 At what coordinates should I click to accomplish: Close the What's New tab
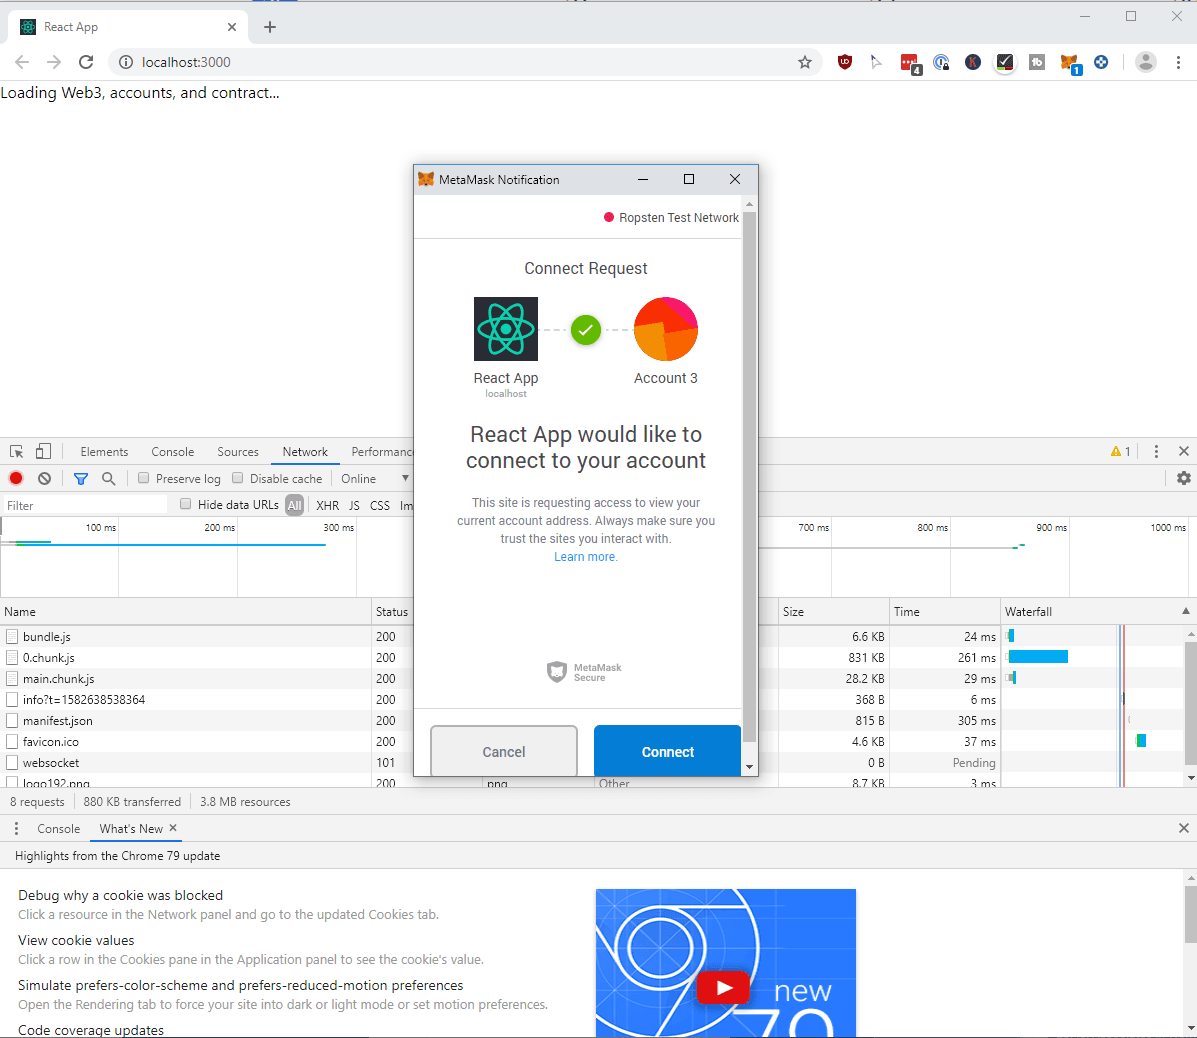[x=173, y=828]
